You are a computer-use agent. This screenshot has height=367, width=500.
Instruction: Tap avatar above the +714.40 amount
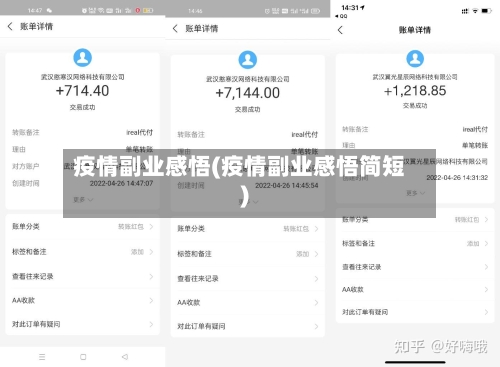coord(82,58)
